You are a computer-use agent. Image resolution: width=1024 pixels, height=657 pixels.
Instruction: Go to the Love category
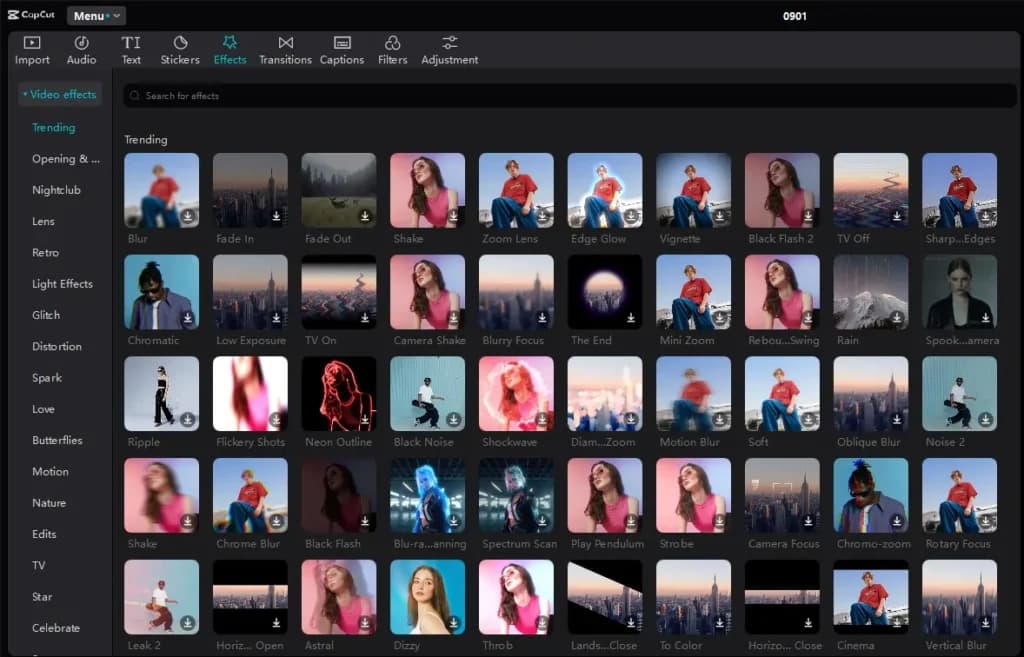click(43, 409)
